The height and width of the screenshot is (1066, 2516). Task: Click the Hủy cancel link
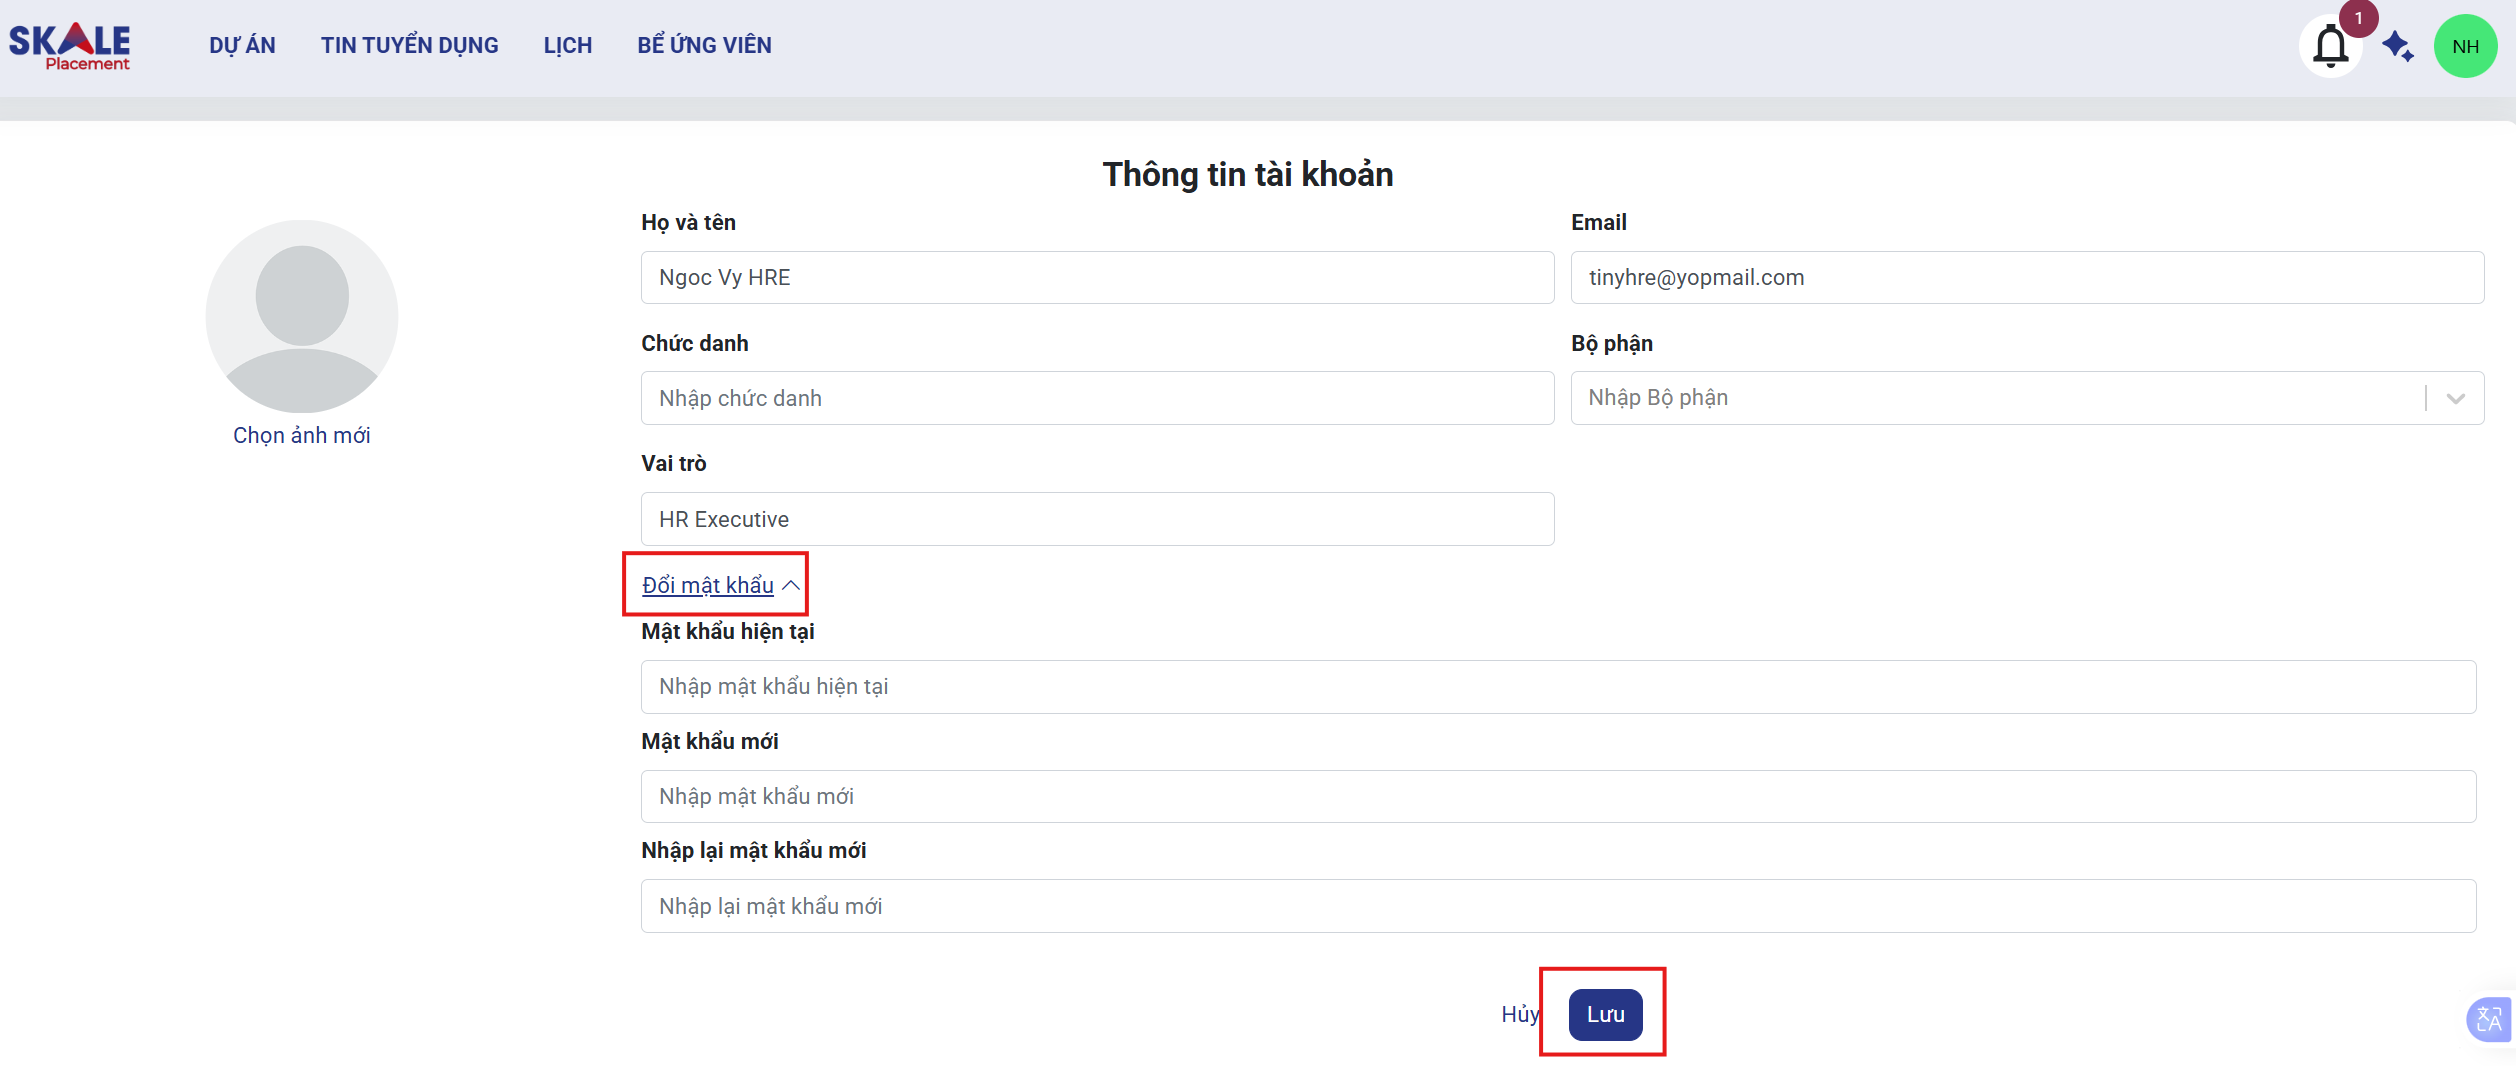click(x=1519, y=1014)
